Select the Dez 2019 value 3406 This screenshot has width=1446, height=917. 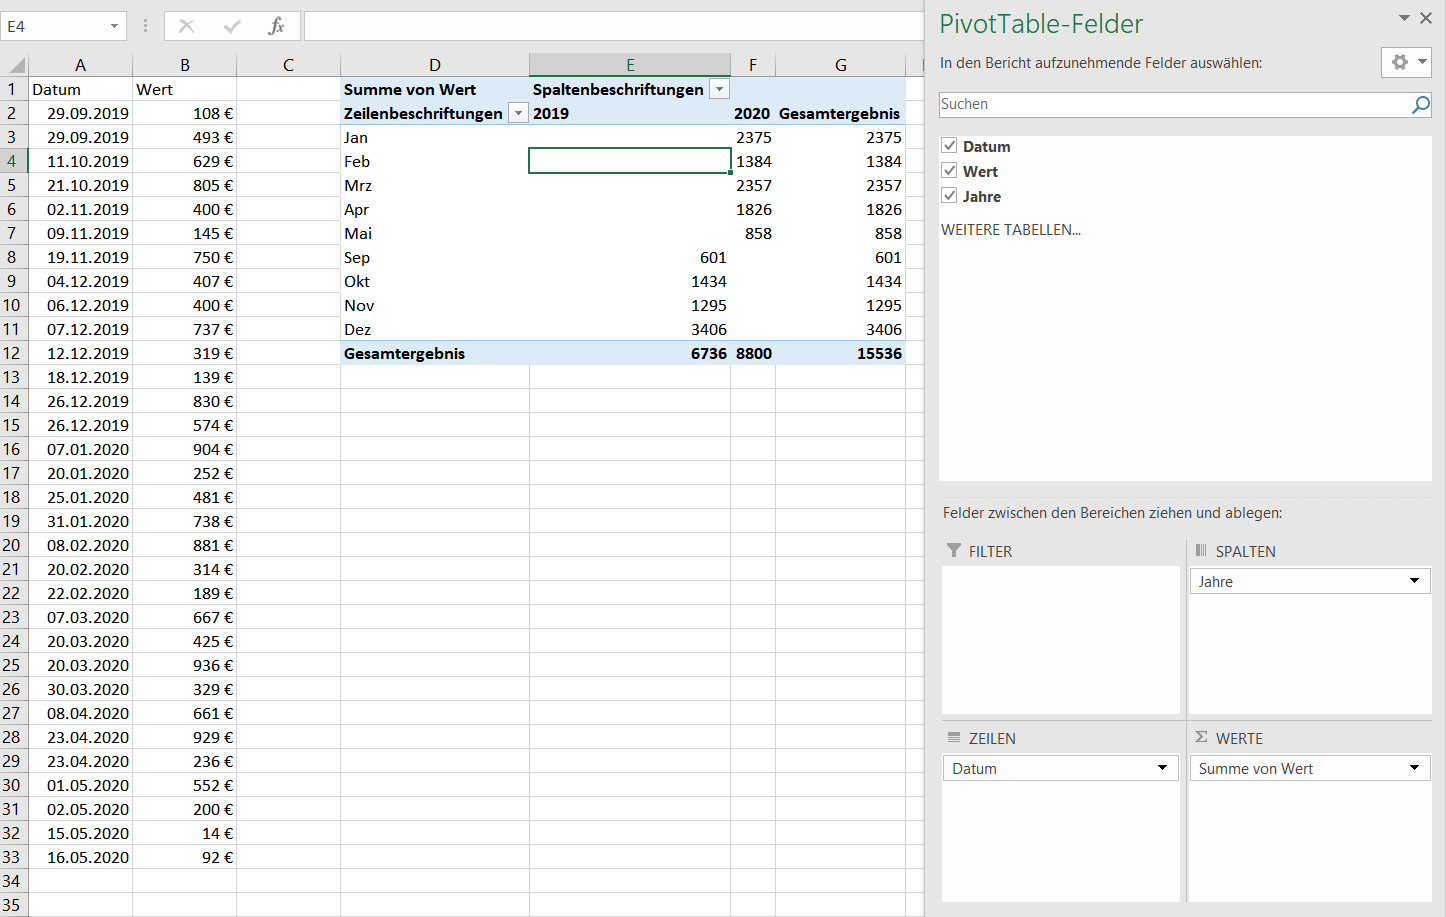(x=630, y=329)
